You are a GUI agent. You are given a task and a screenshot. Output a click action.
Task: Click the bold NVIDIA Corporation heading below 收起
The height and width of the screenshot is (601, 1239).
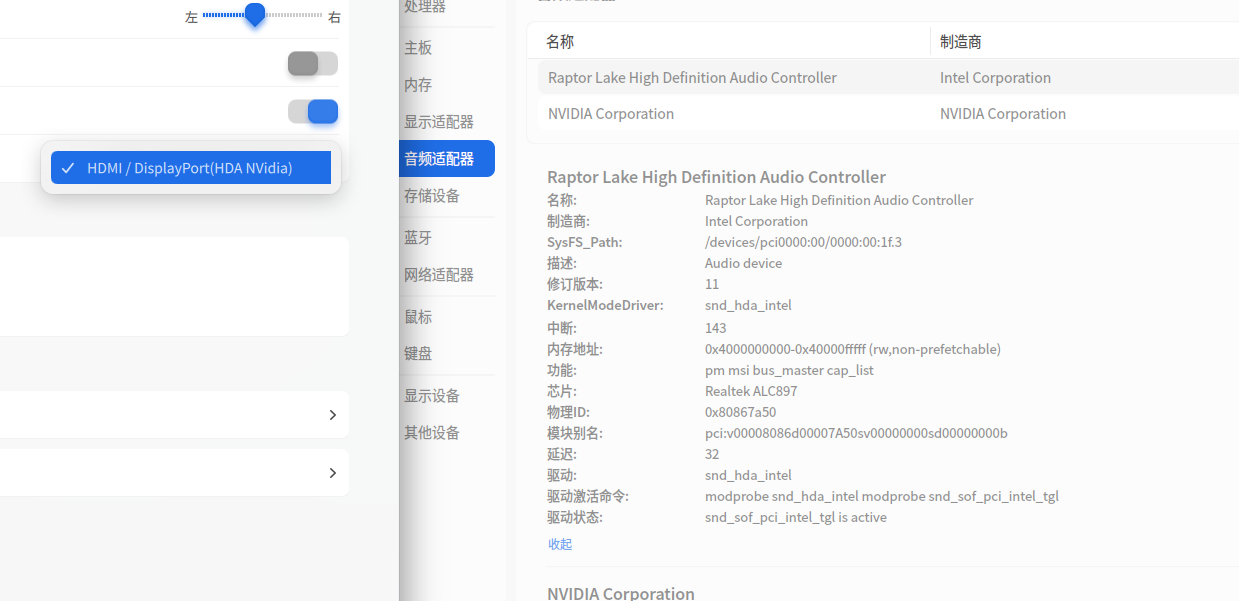coord(621,593)
